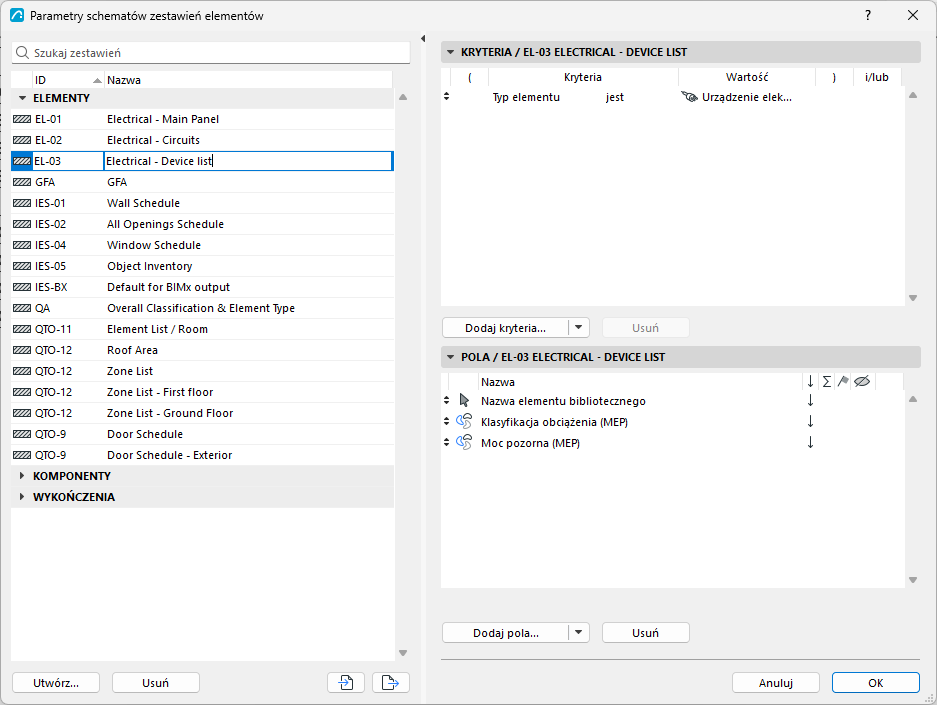Viewport: 937px width, 705px height.
Task: Toggle sort direction for Klasyfikacja obciążenia (MEP)
Action: 810,422
